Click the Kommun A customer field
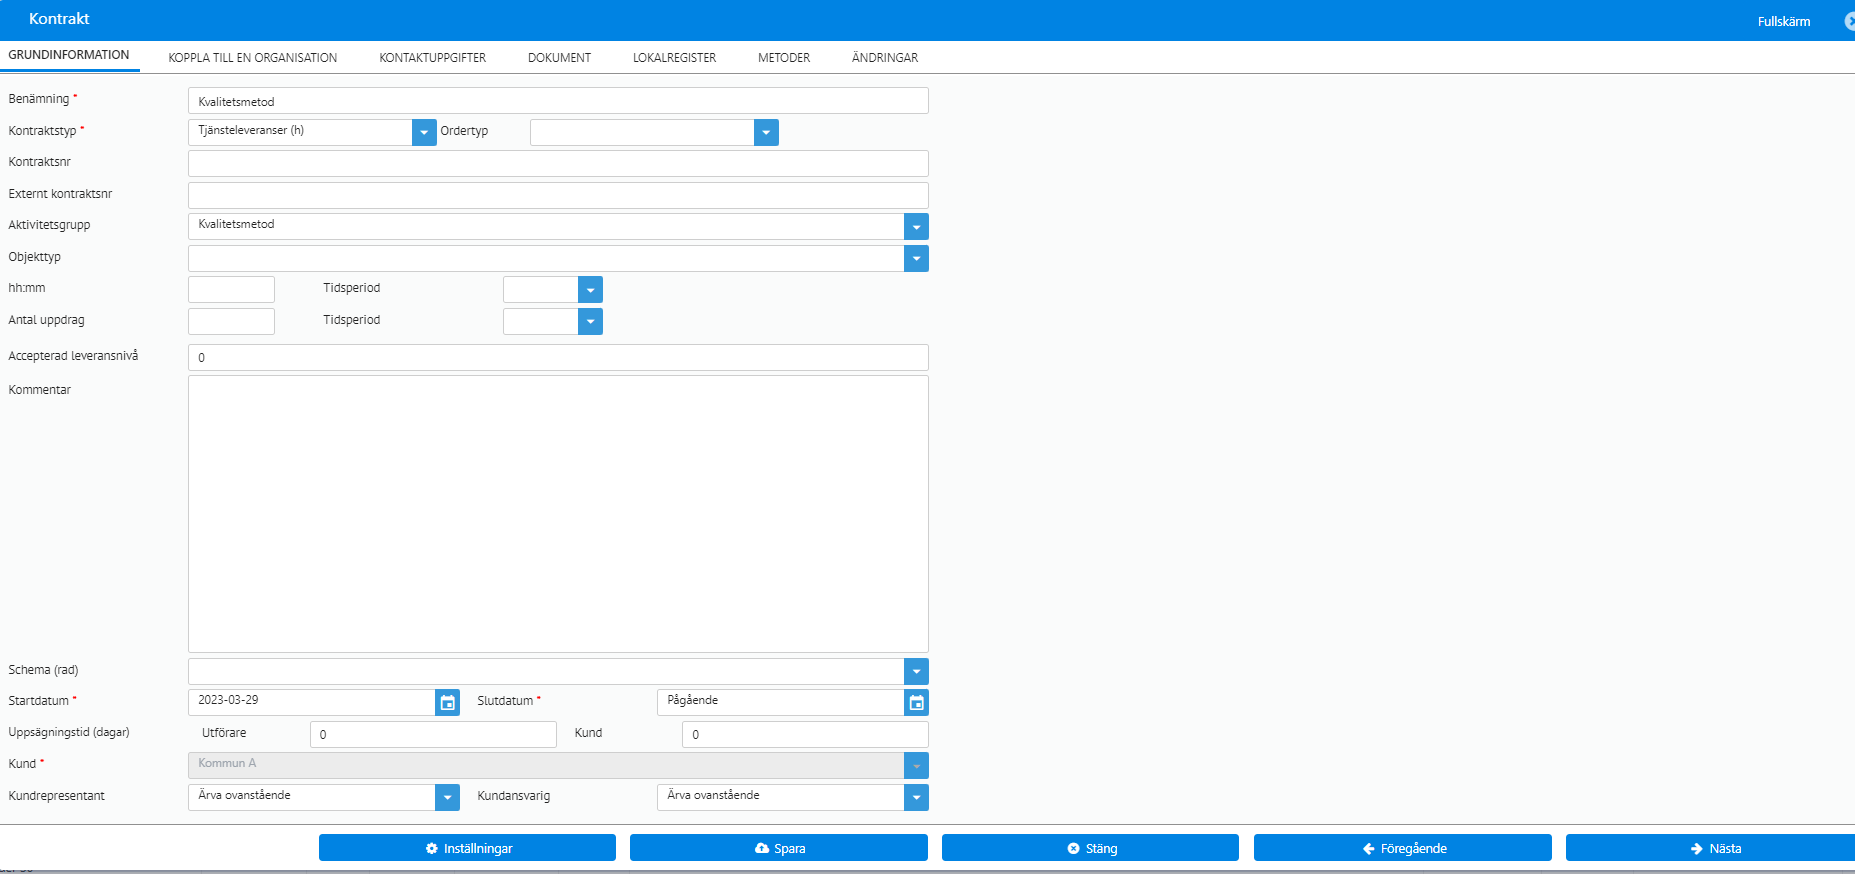Viewport: 1855px width, 874px height. point(546,766)
